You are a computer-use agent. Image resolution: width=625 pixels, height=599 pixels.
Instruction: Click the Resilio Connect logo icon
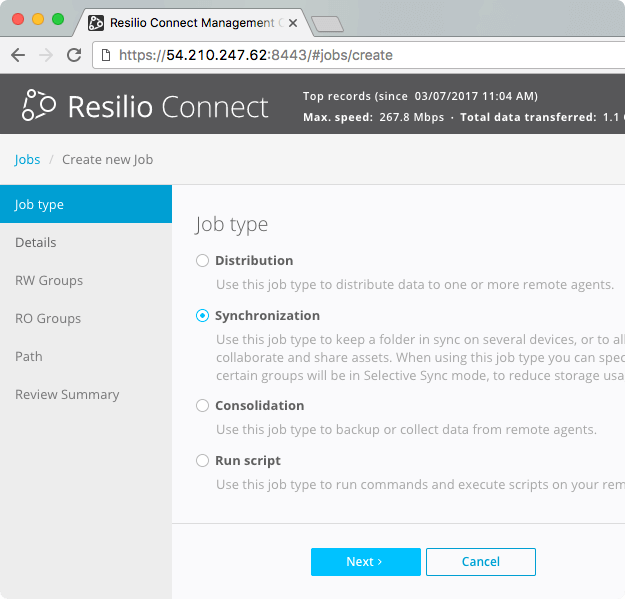tap(39, 105)
